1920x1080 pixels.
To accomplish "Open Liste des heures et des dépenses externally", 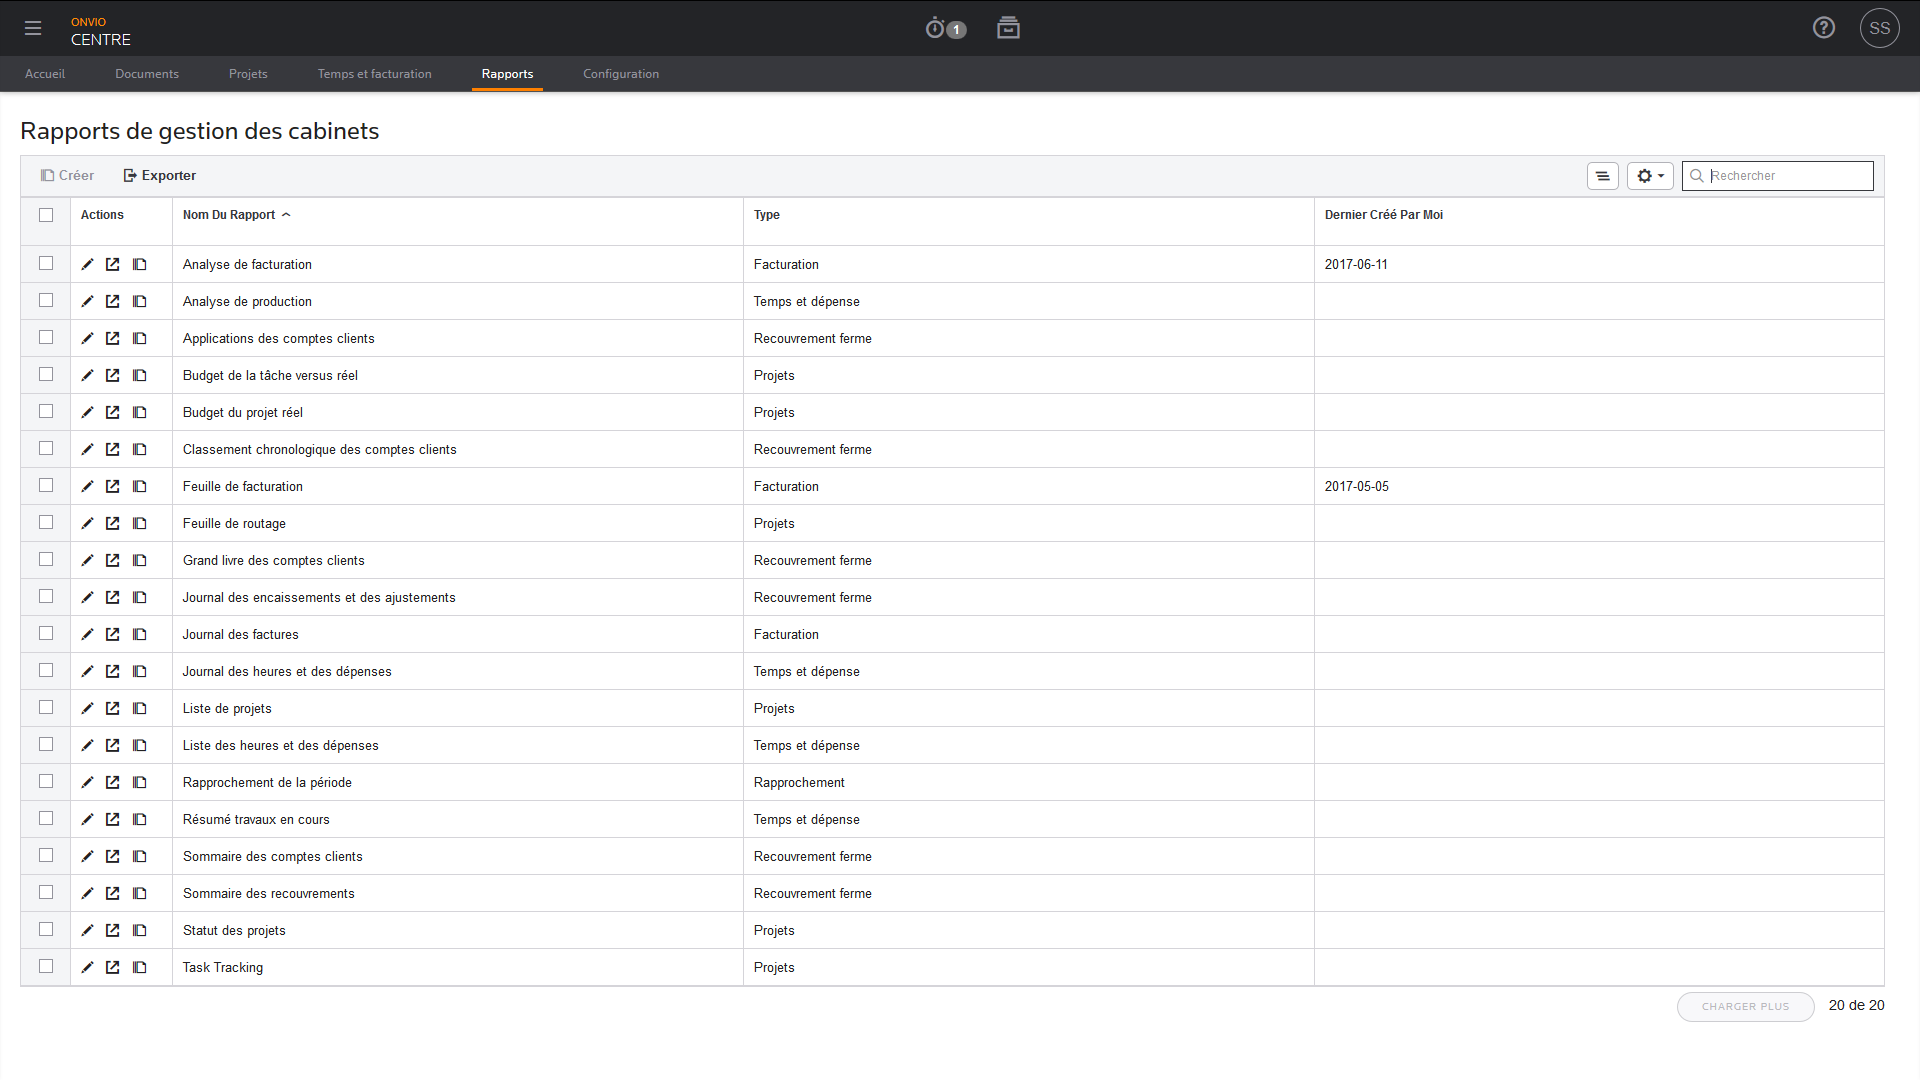I will click(x=113, y=745).
